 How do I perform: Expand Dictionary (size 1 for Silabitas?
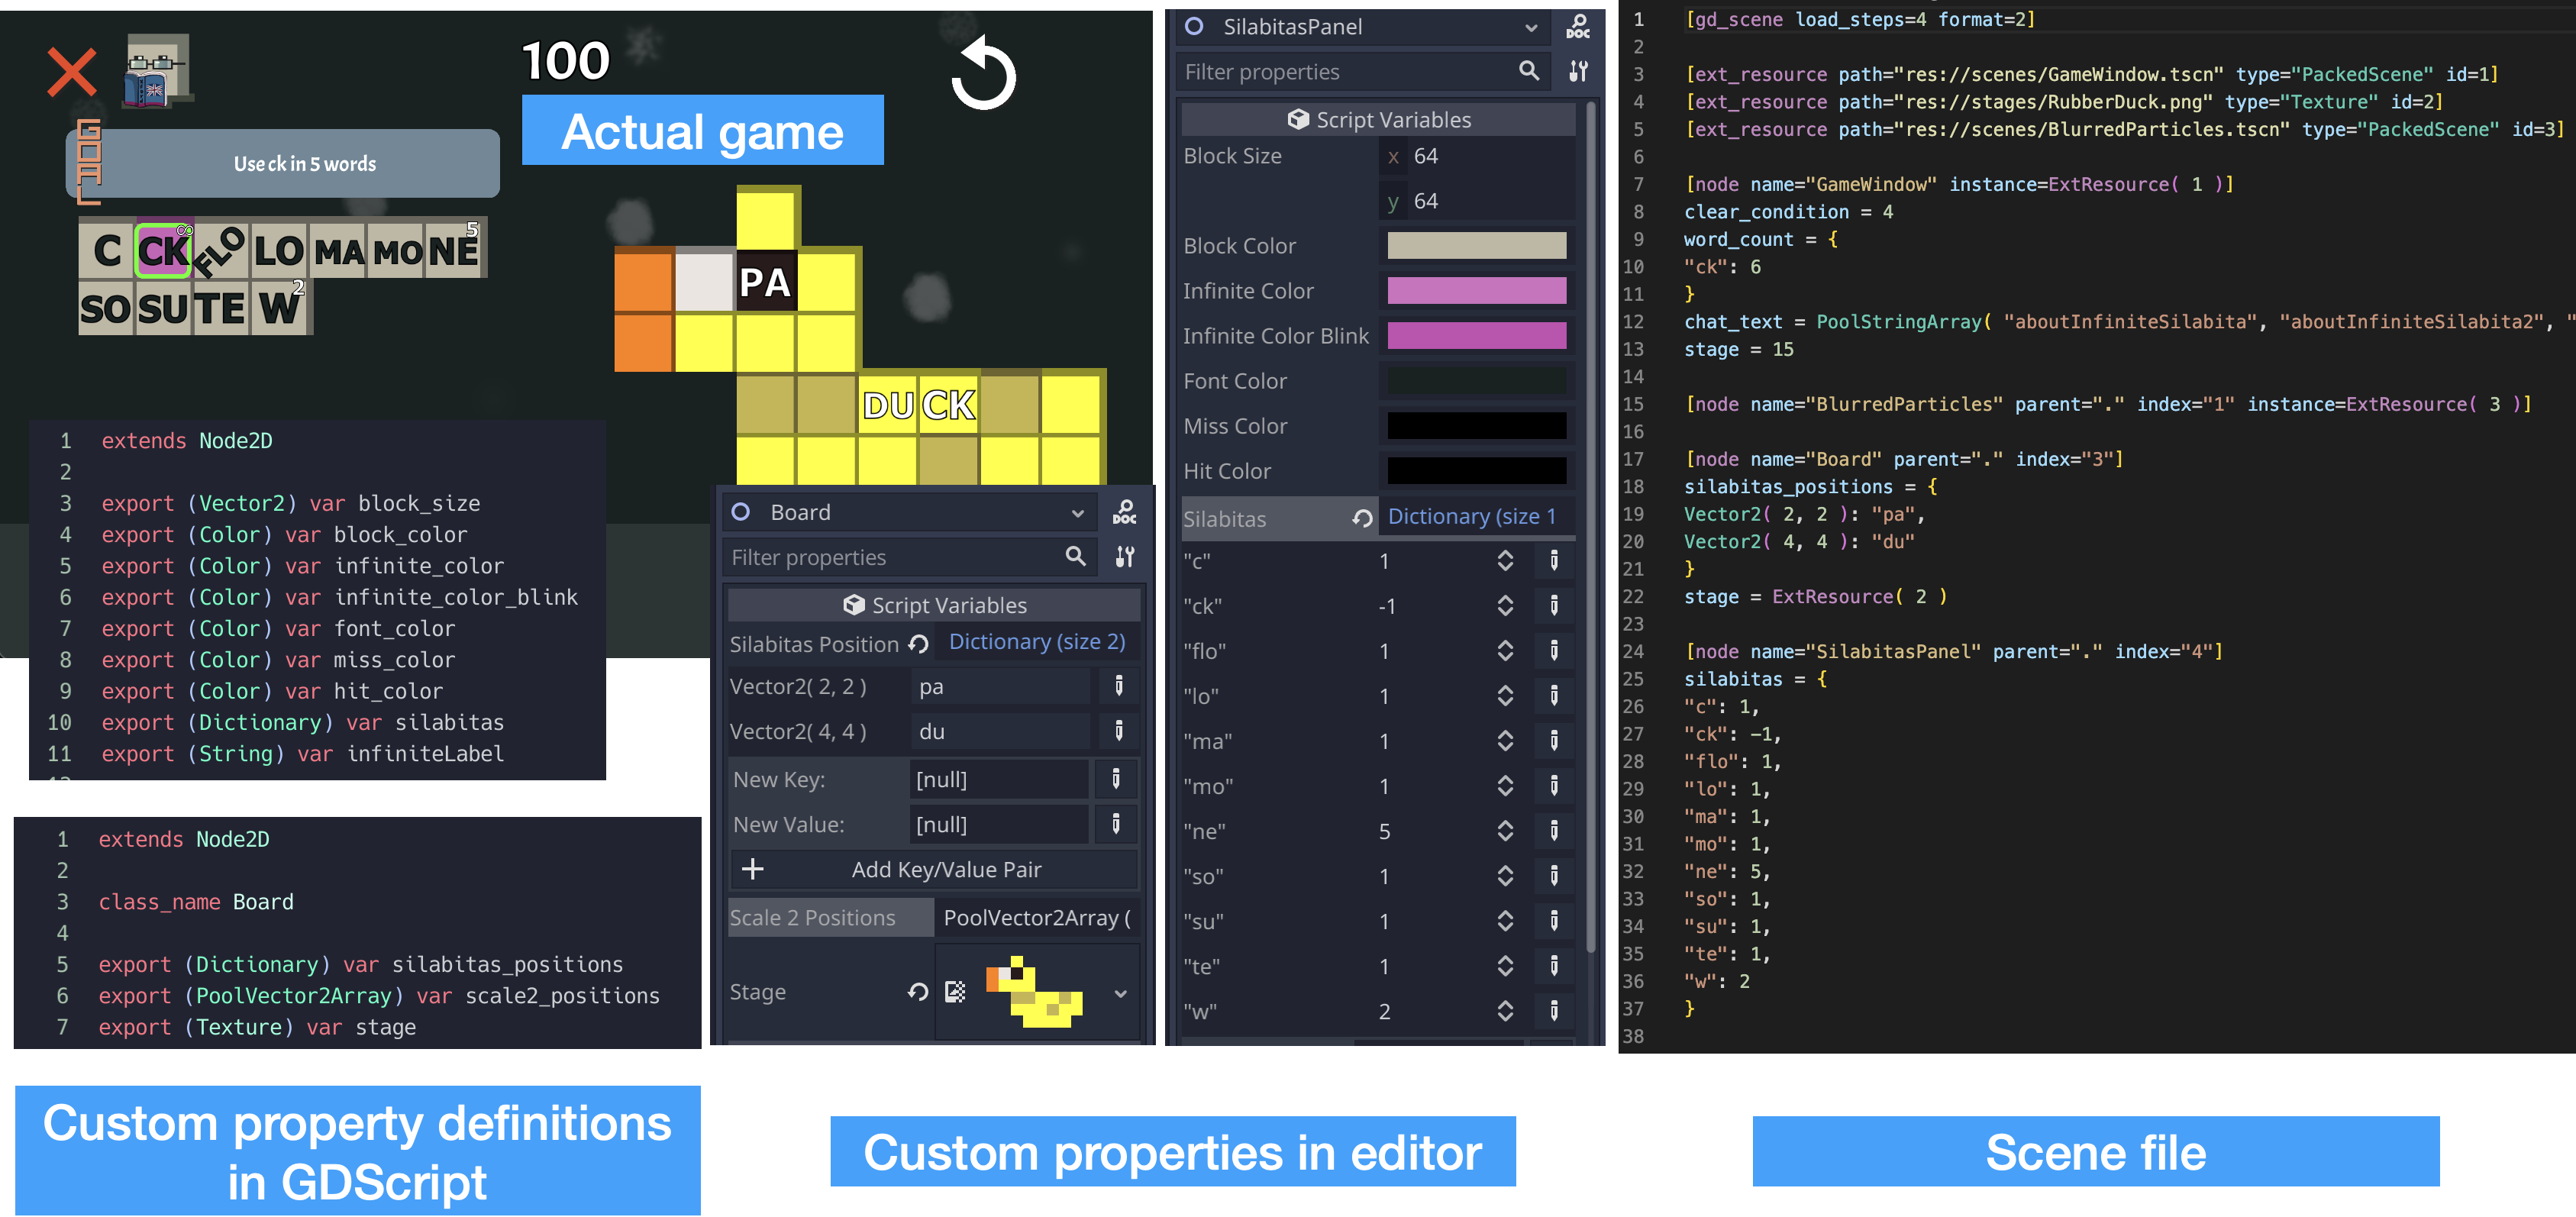point(1471,517)
